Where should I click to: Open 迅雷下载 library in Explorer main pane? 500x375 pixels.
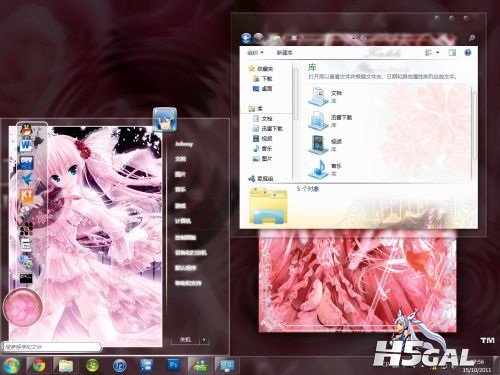[330, 120]
